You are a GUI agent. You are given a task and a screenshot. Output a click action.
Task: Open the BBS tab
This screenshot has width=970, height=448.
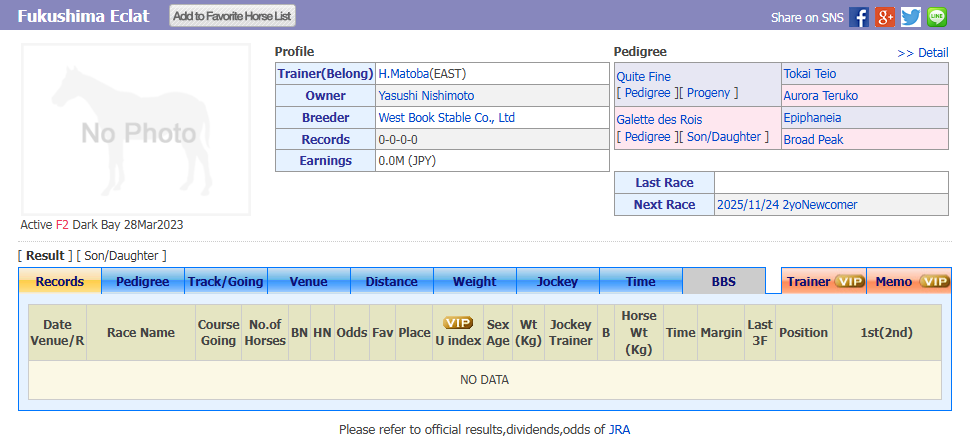(x=724, y=282)
